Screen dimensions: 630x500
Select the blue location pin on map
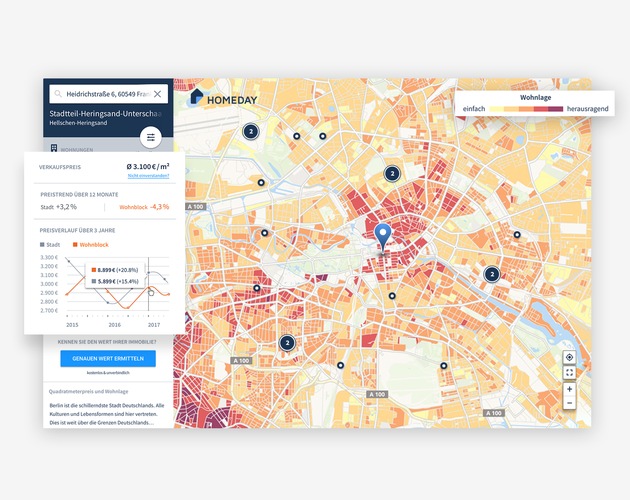coord(382,238)
